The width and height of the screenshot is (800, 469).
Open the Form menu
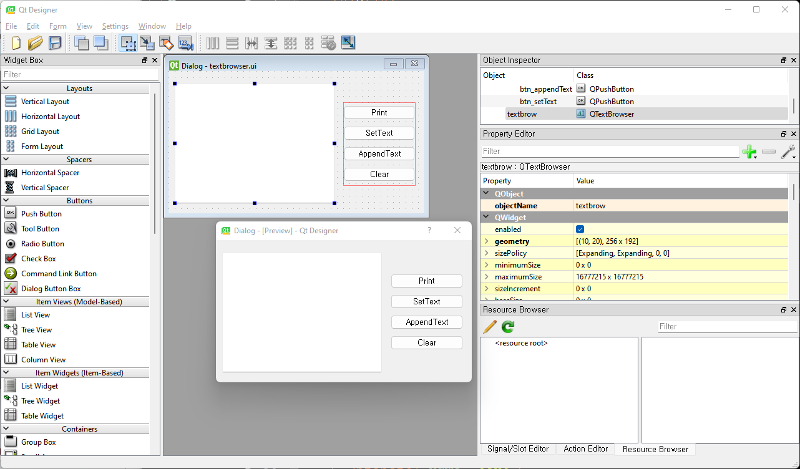[58, 26]
